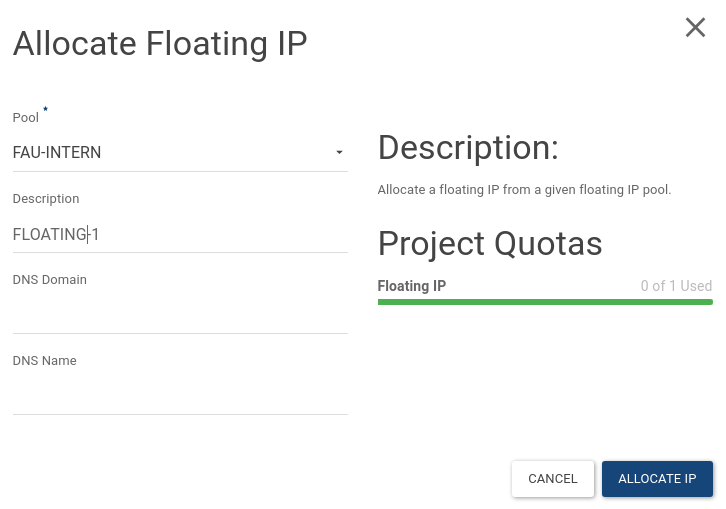Close the Allocate Floating IP dialog
Viewport: 726px width, 509px height.
[695, 28]
